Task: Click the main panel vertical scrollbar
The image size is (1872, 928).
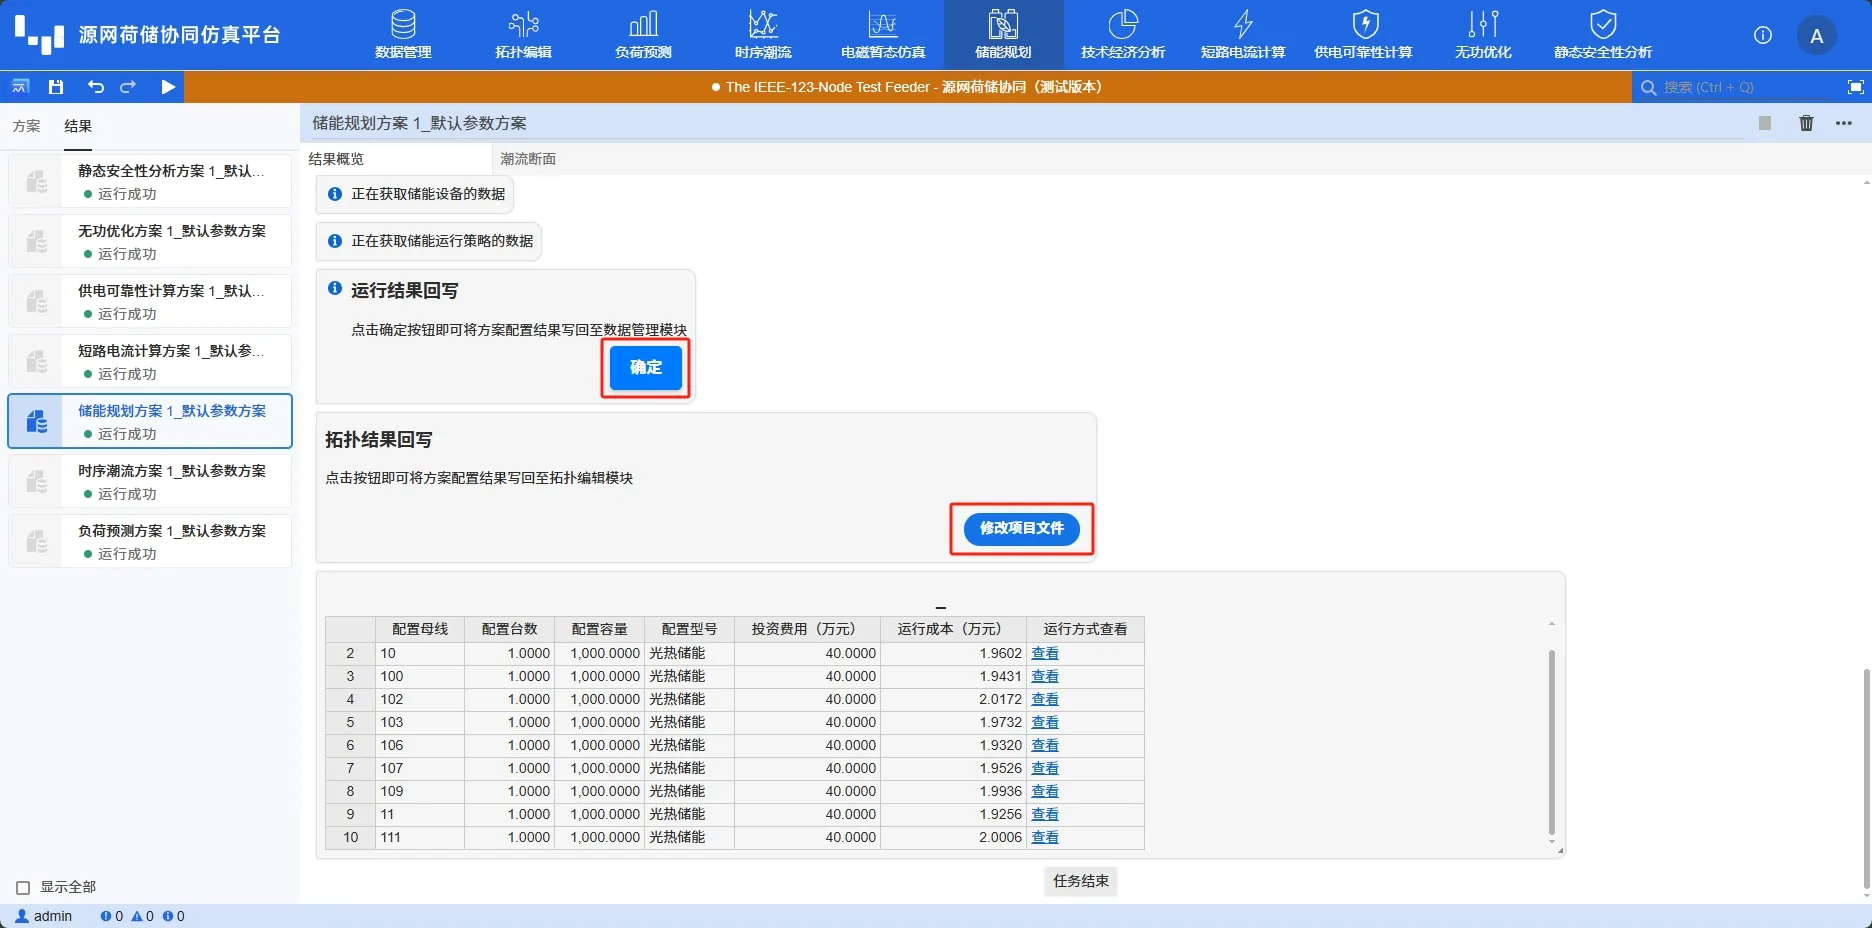Action: [x=1866, y=780]
